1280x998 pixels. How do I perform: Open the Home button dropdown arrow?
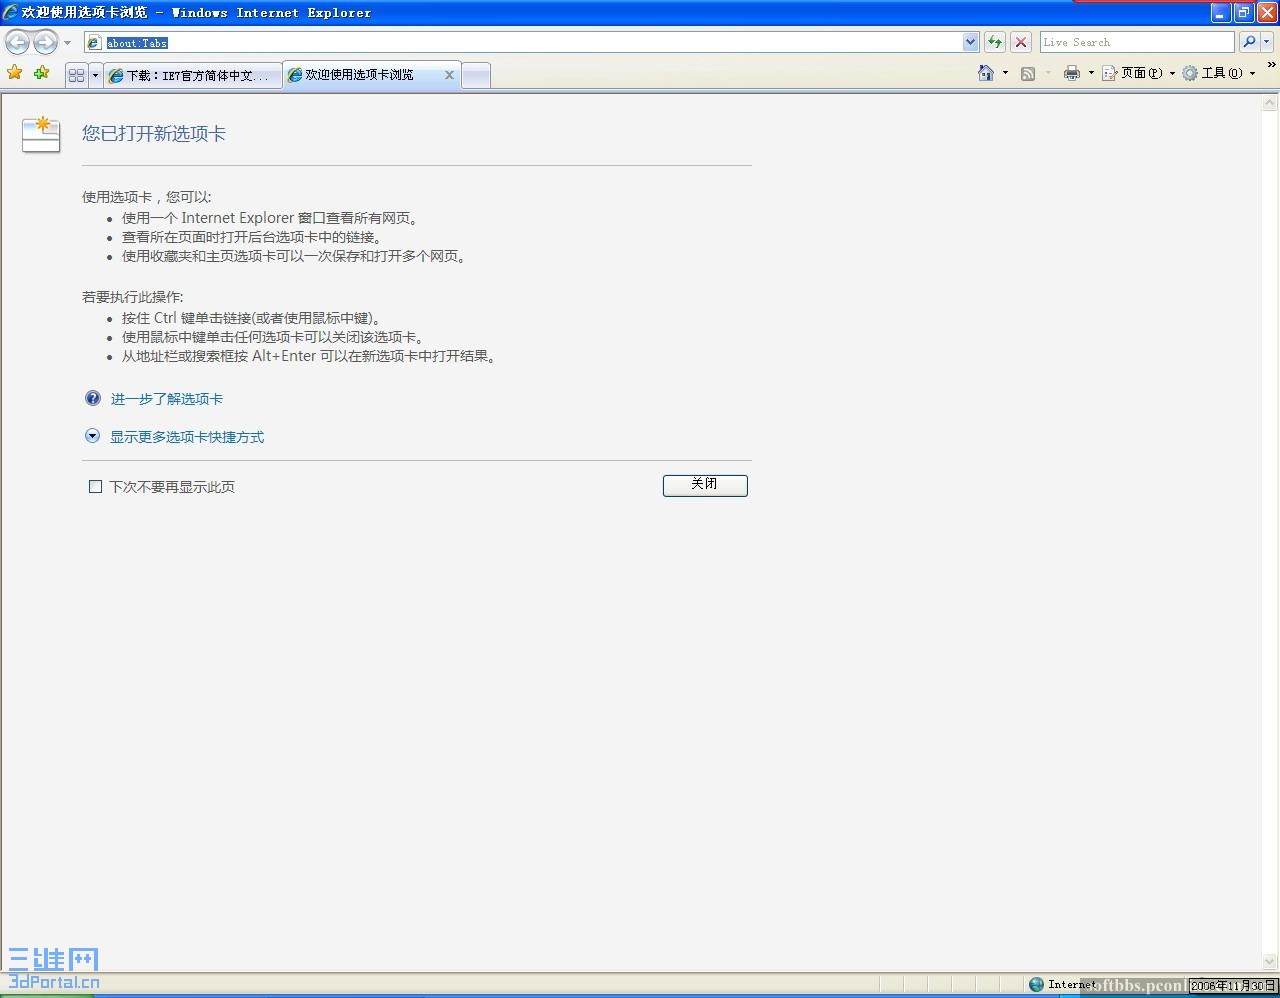(x=1005, y=73)
